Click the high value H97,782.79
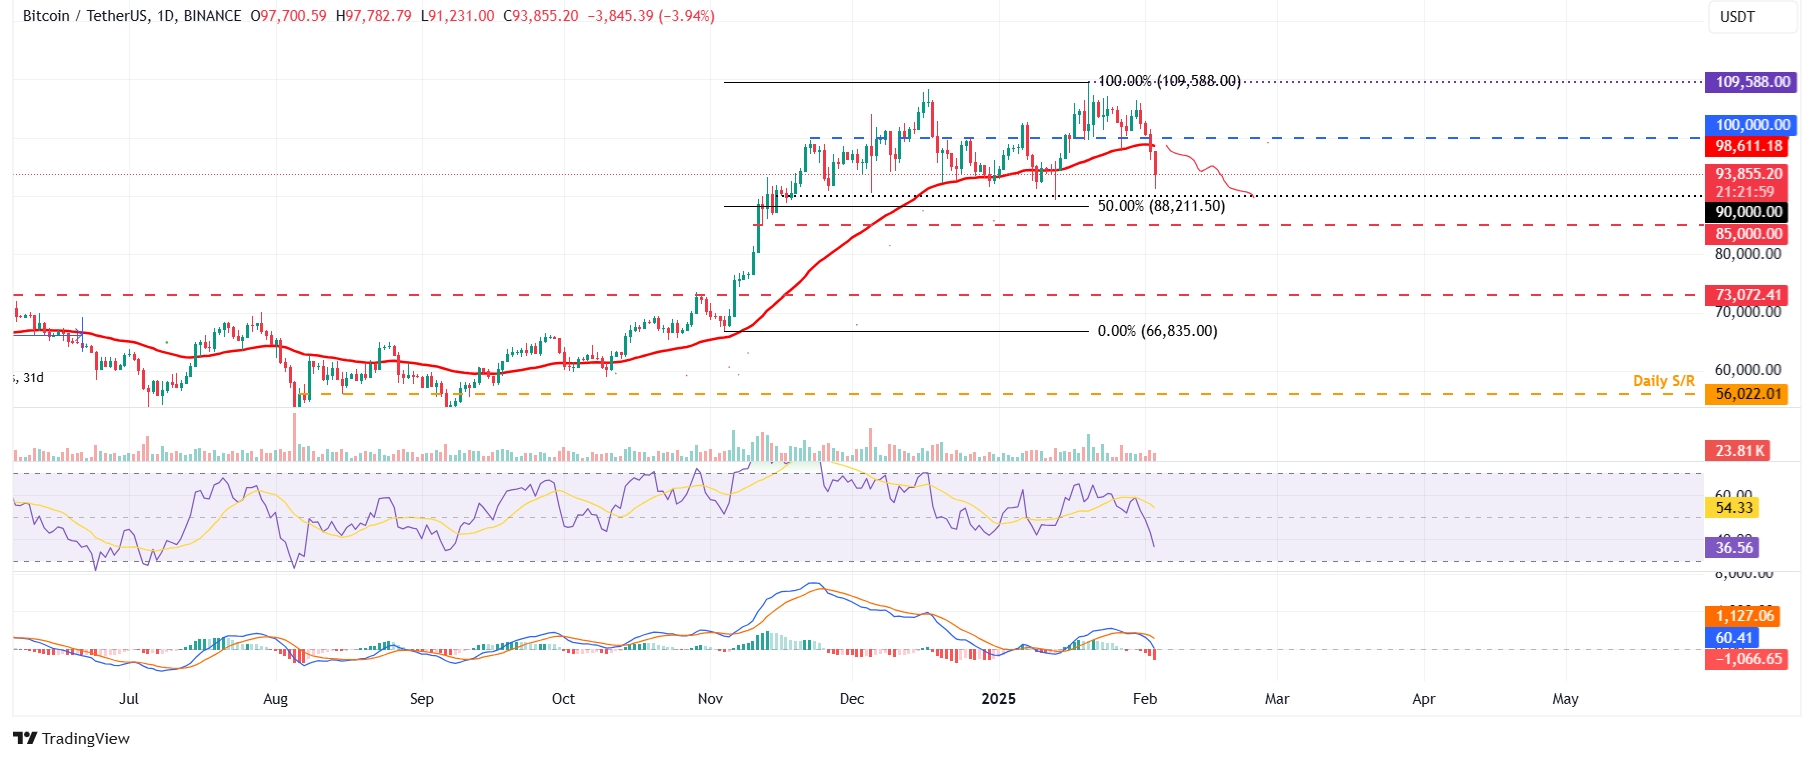Screen dimensions: 1814x760 click(374, 16)
